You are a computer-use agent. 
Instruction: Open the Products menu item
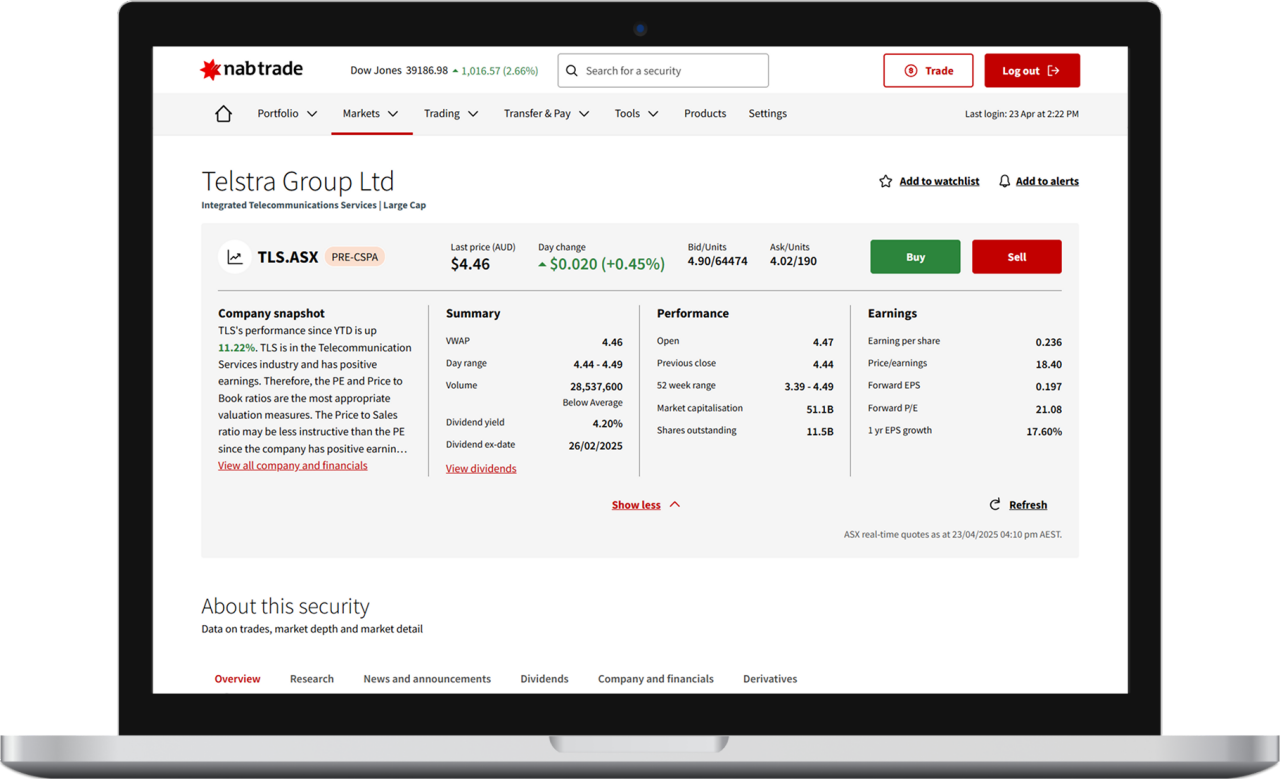(x=705, y=114)
